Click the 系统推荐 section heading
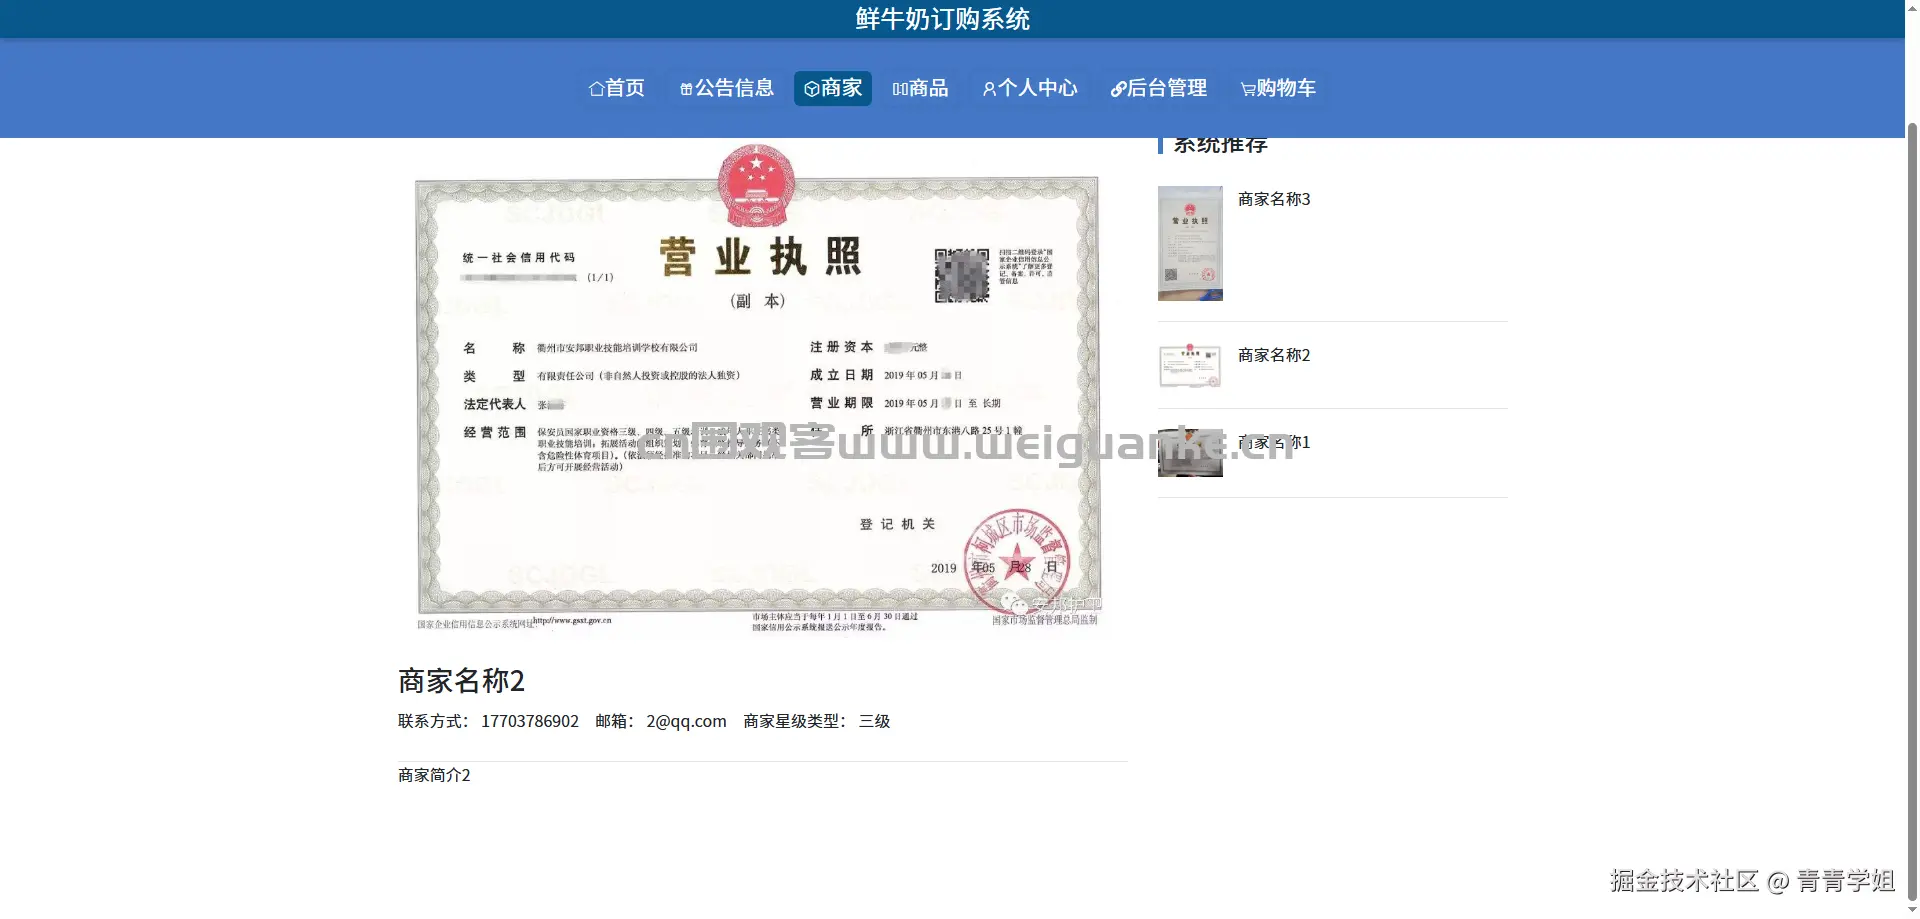This screenshot has width=1920, height=919. pyautogui.click(x=1220, y=145)
